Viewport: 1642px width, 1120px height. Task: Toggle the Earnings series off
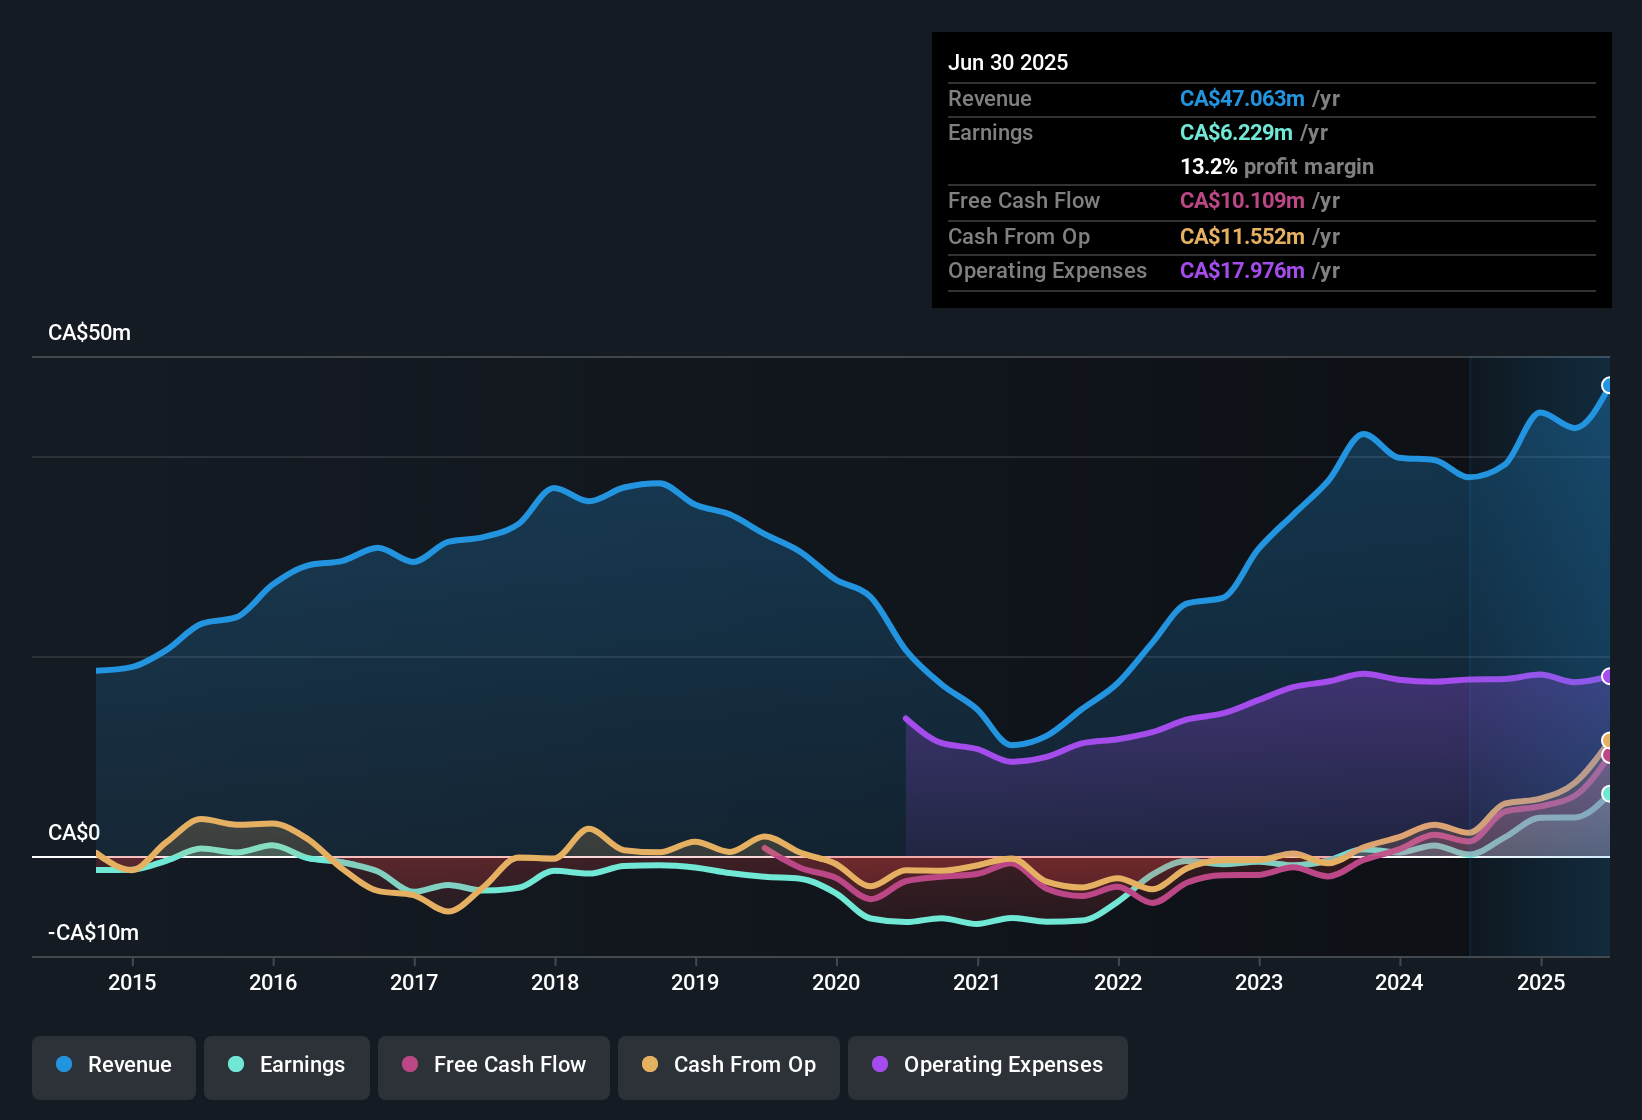[287, 1065]
